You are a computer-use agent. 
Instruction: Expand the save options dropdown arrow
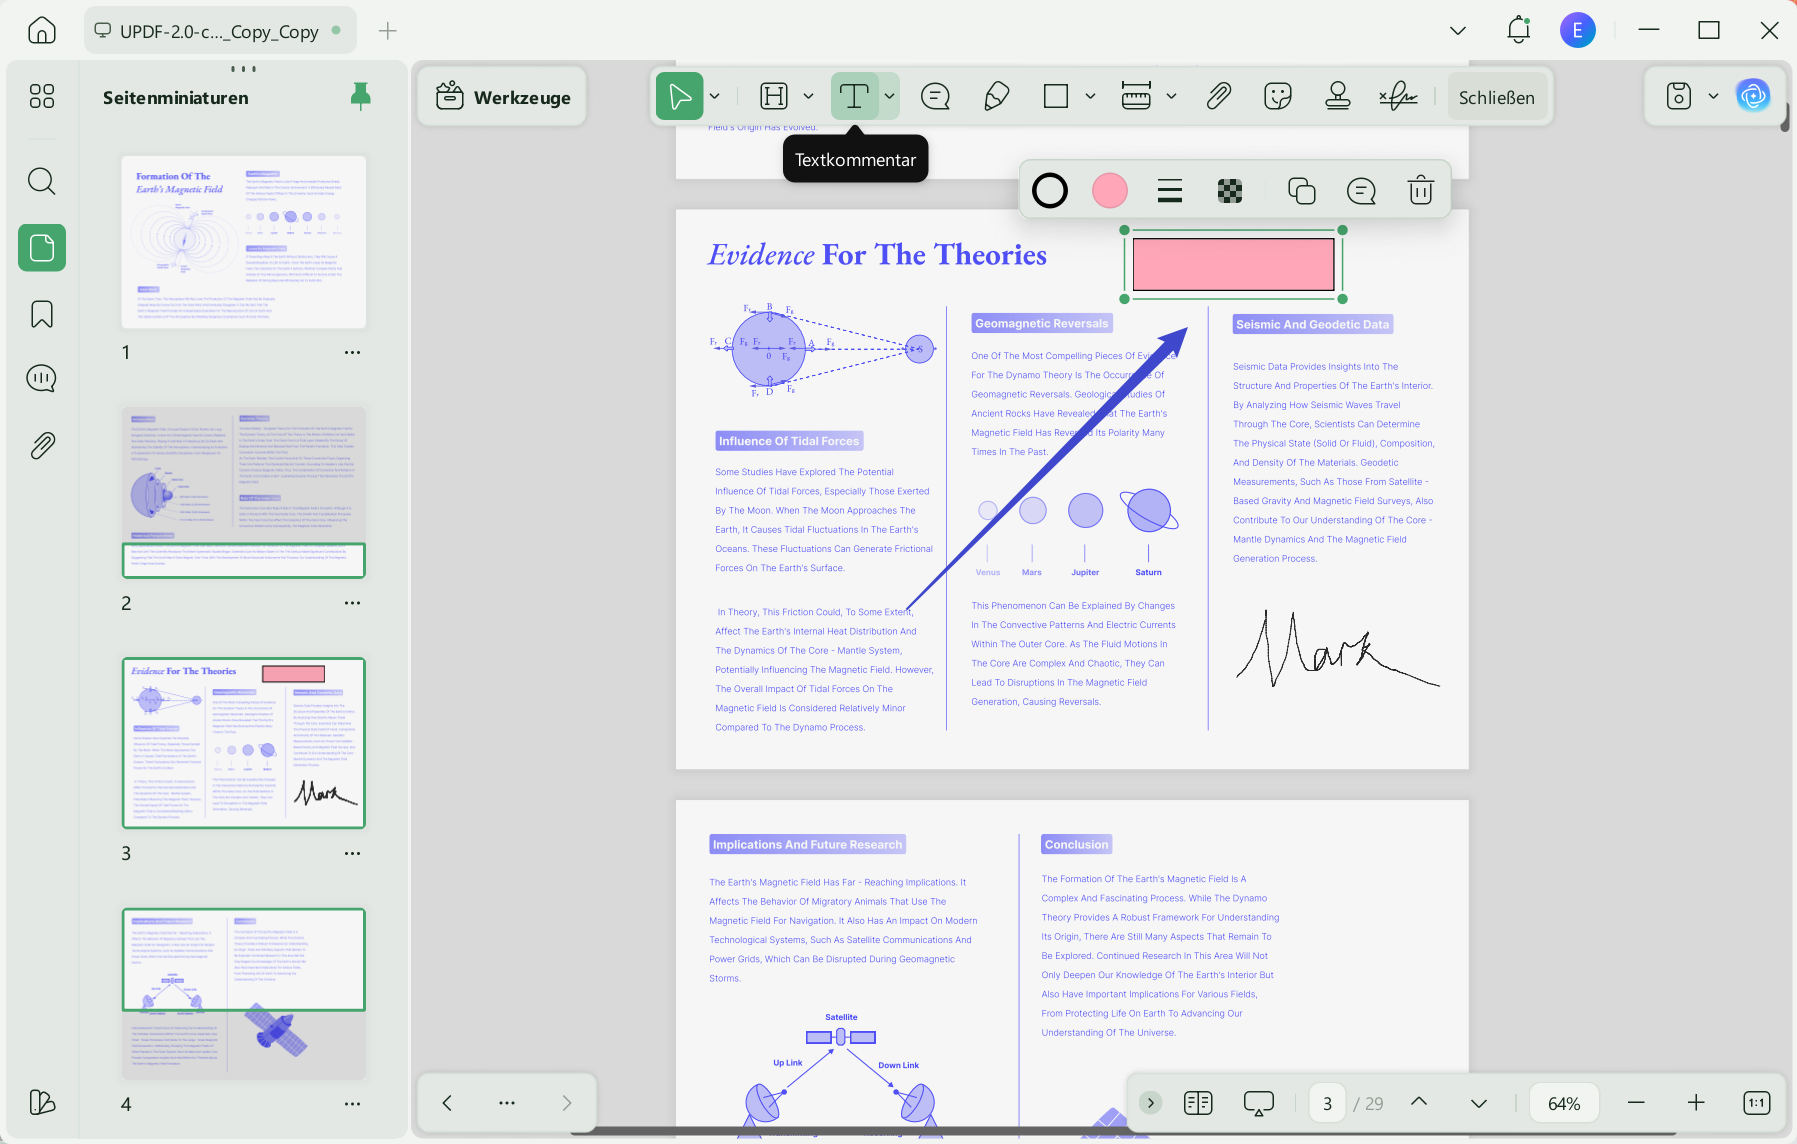1713,96
